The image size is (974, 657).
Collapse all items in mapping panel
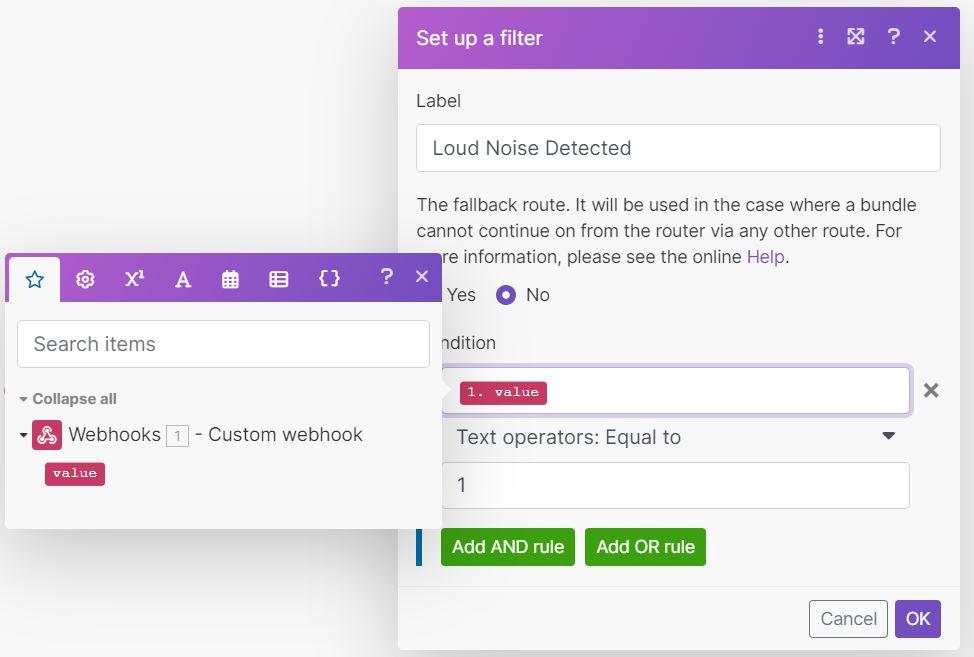point(68,399)
